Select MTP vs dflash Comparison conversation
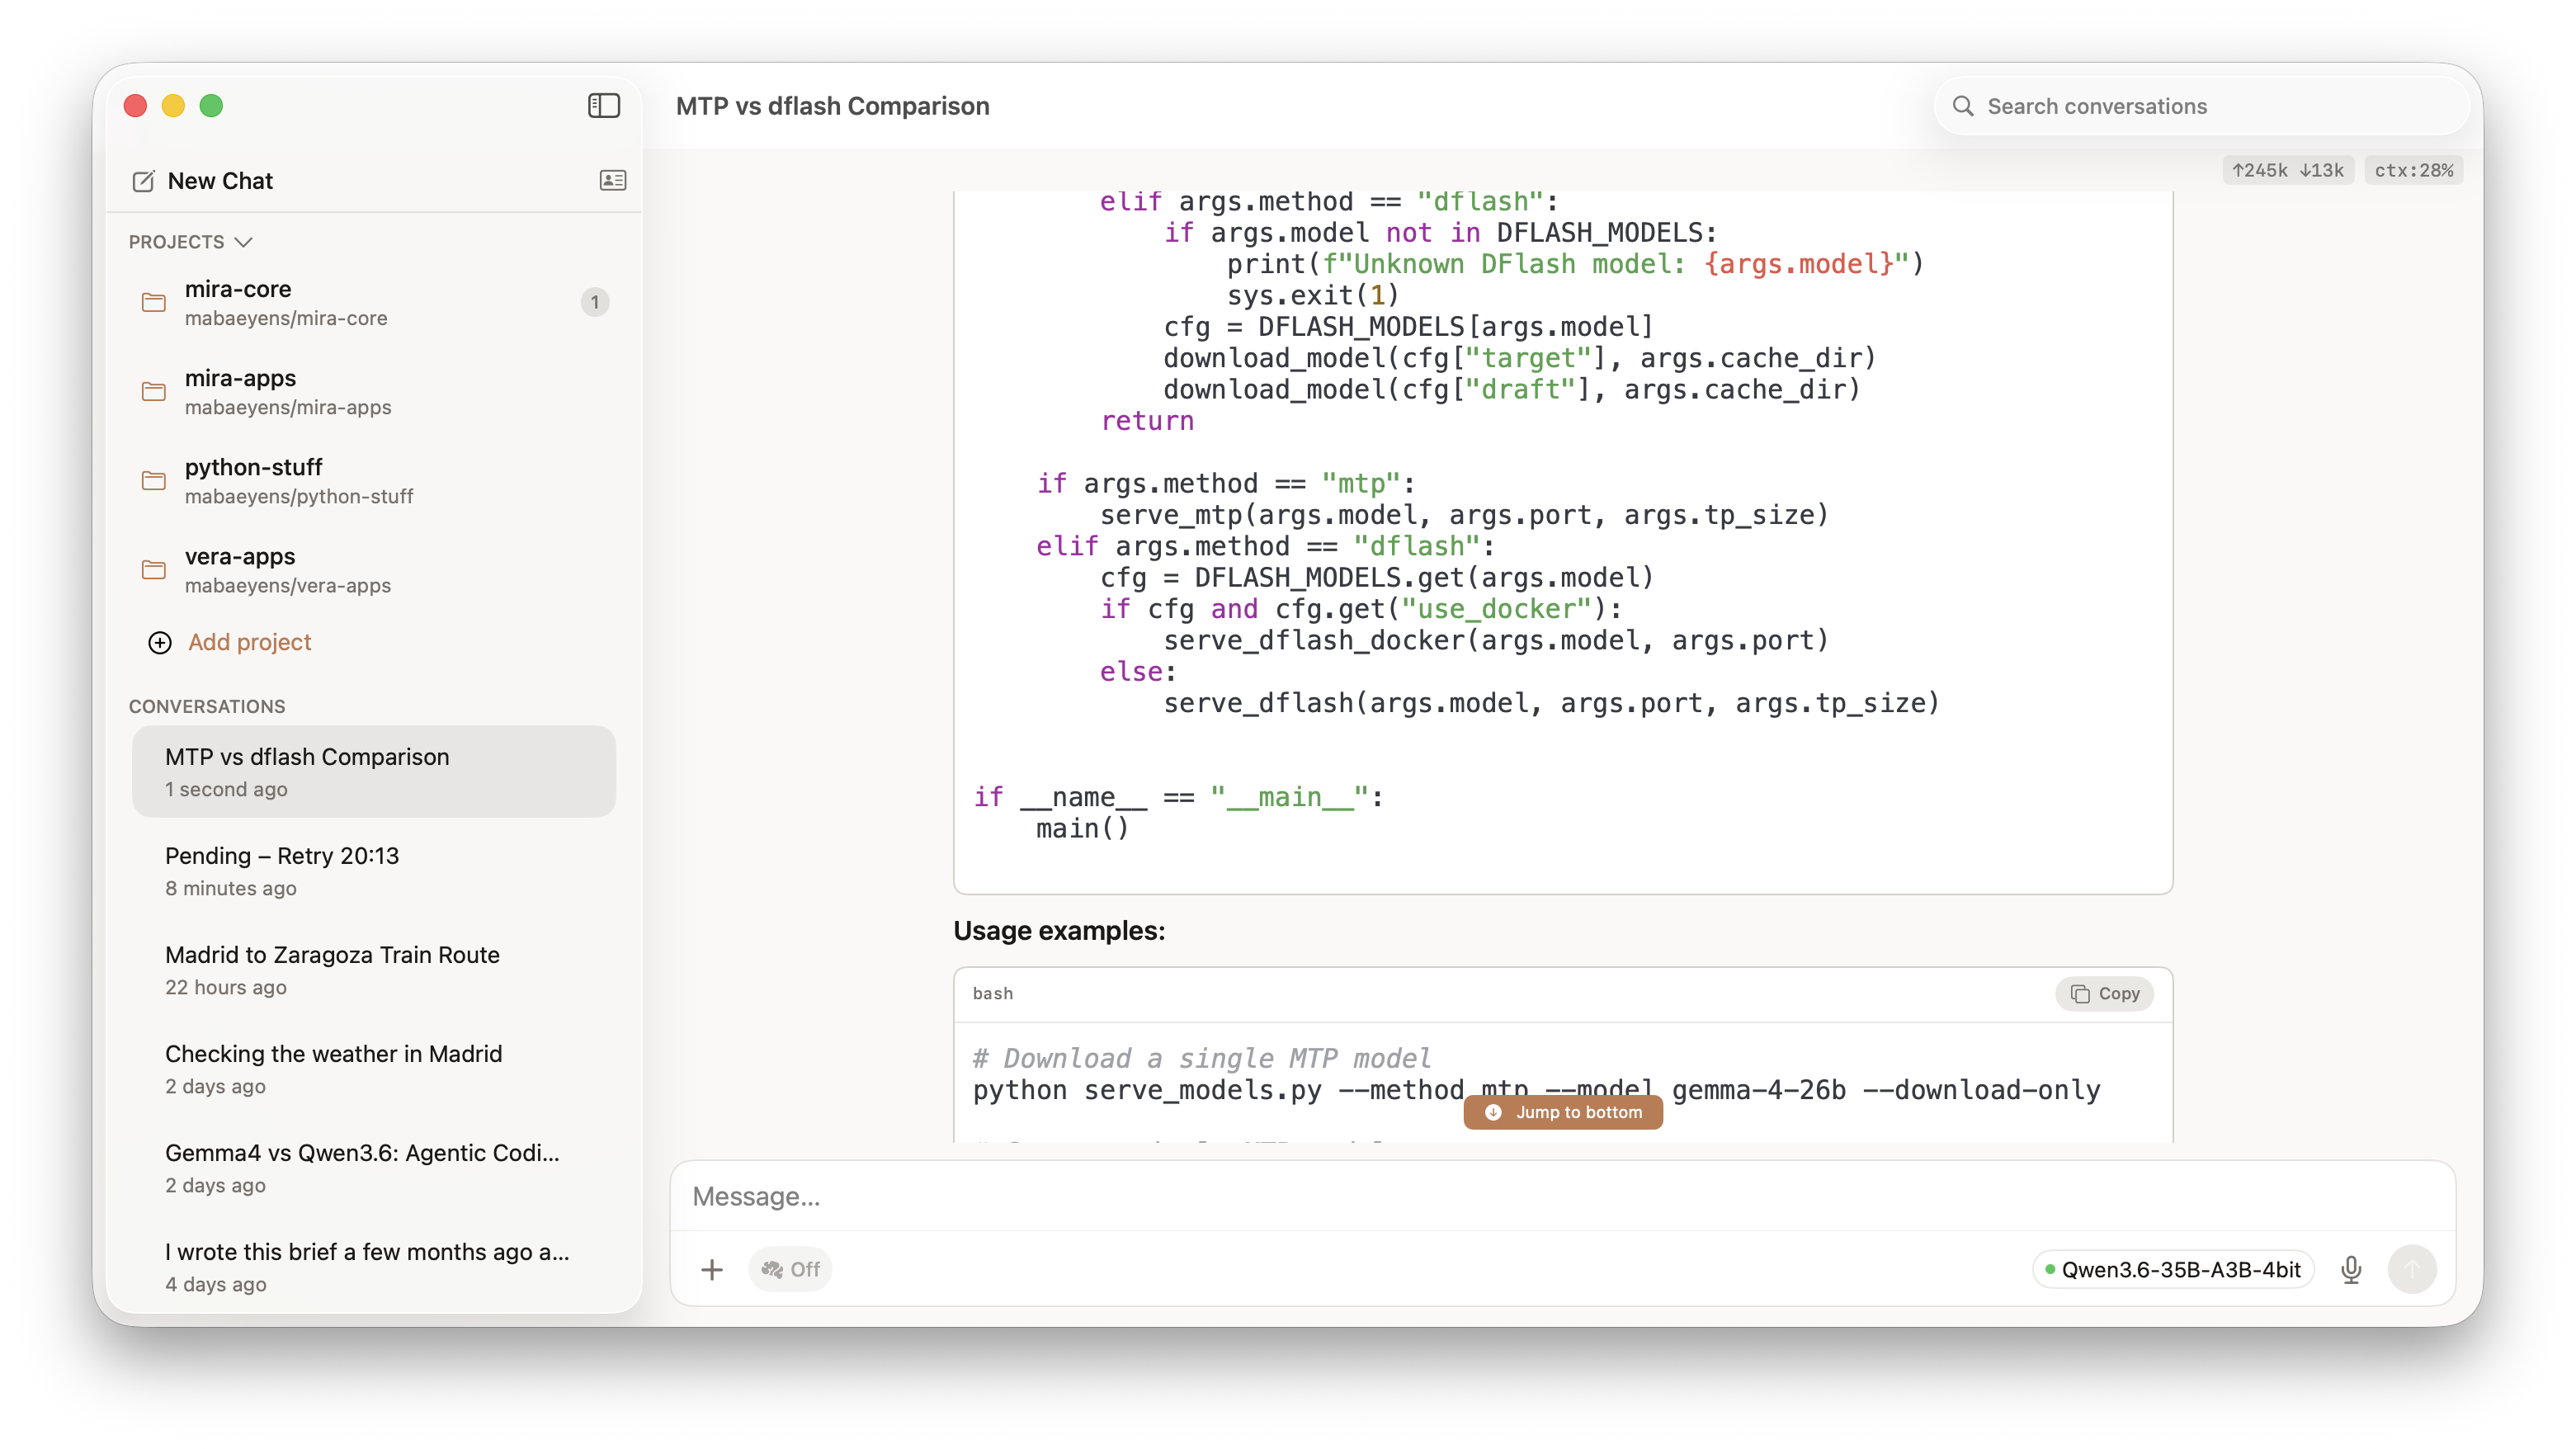The image size is (2576, 1449). click(373, 771)
